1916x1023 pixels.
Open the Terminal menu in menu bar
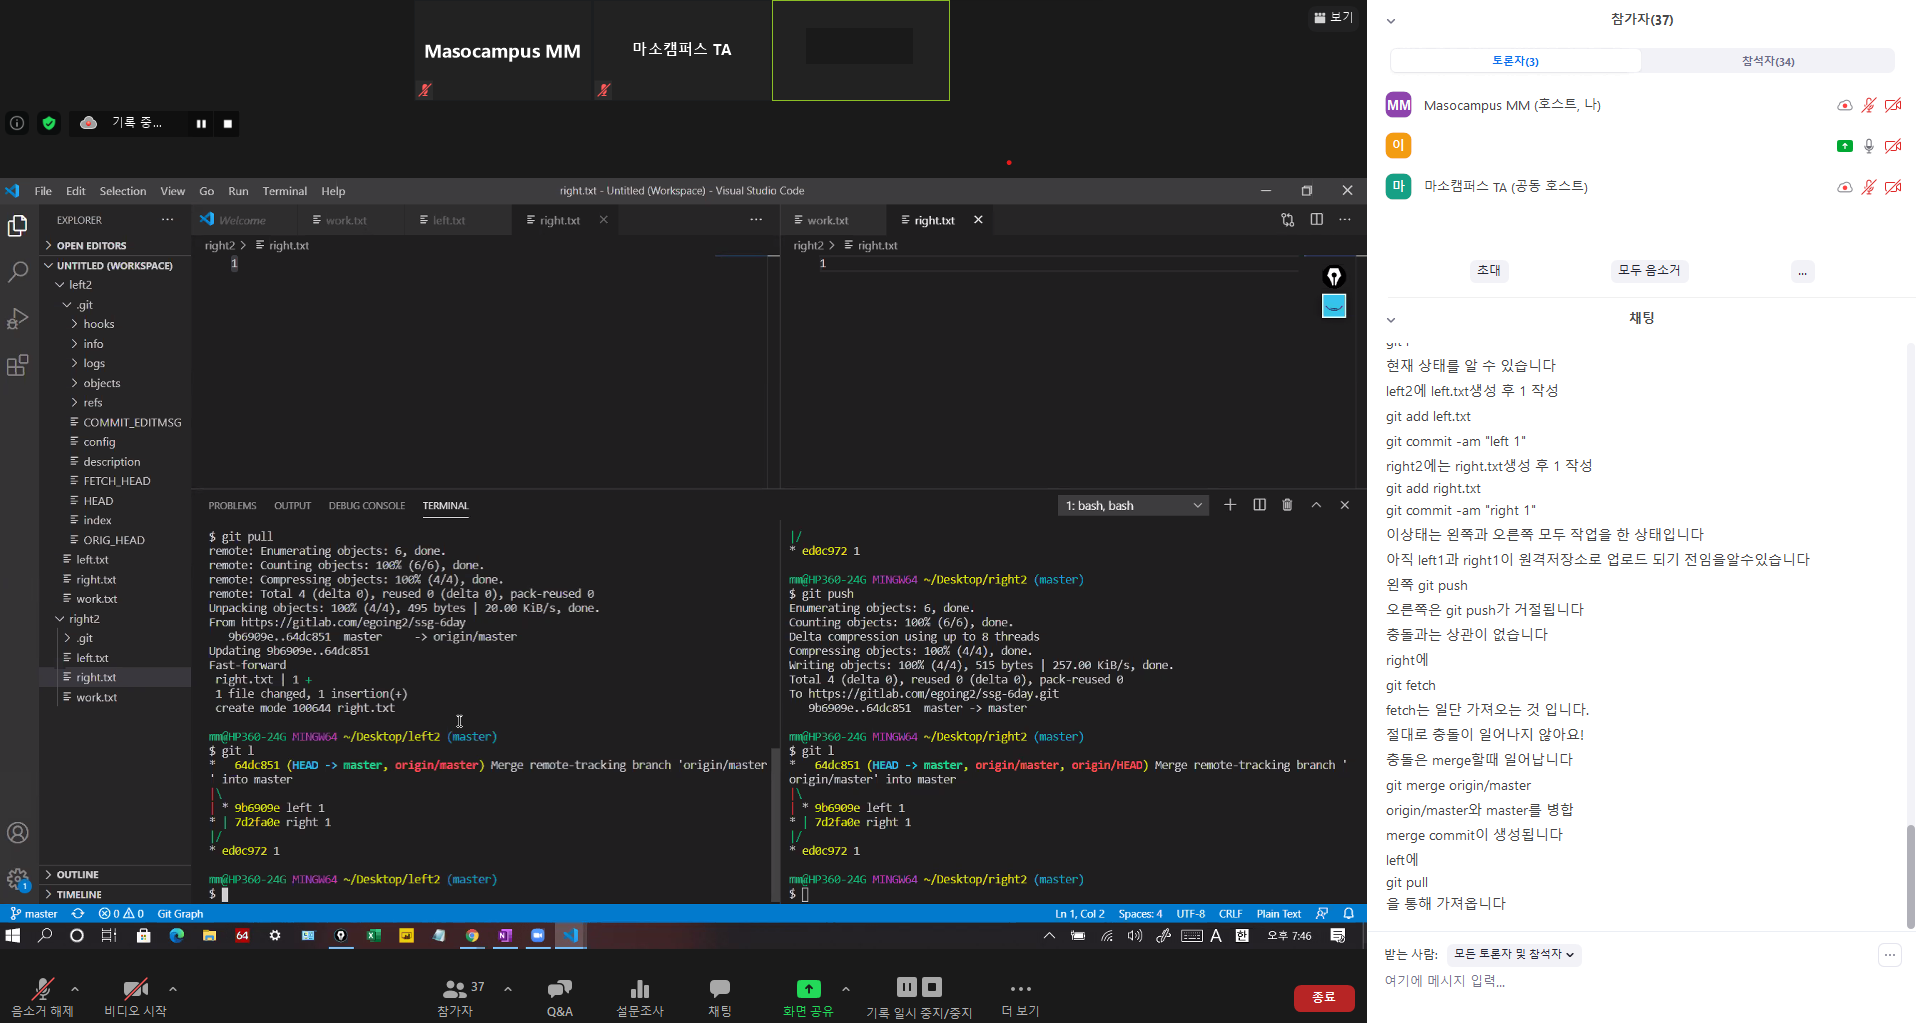tap(284, 191)
